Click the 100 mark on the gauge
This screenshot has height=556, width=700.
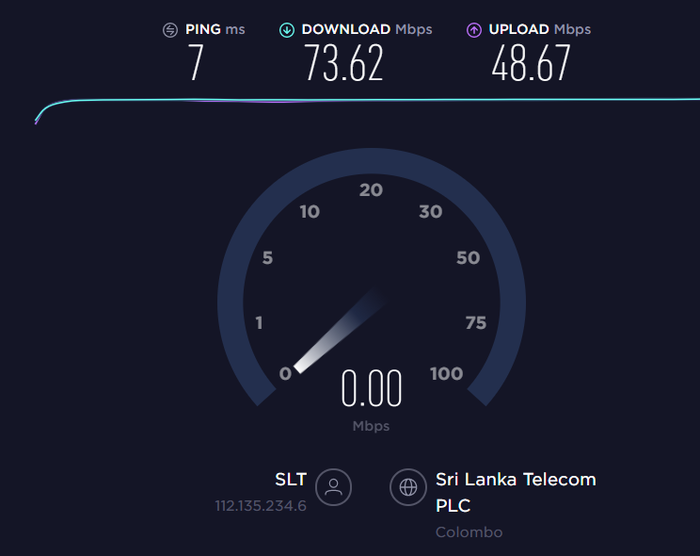click(x=446, y=374)
